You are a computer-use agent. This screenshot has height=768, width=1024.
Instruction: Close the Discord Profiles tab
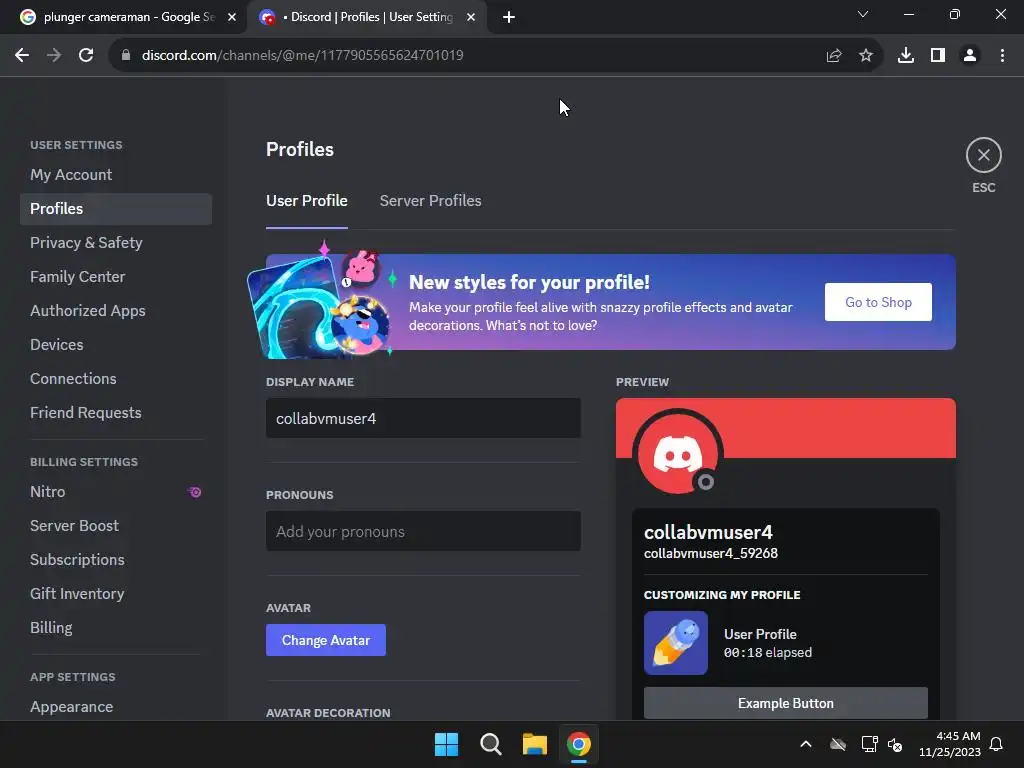[x=471, y=18]
